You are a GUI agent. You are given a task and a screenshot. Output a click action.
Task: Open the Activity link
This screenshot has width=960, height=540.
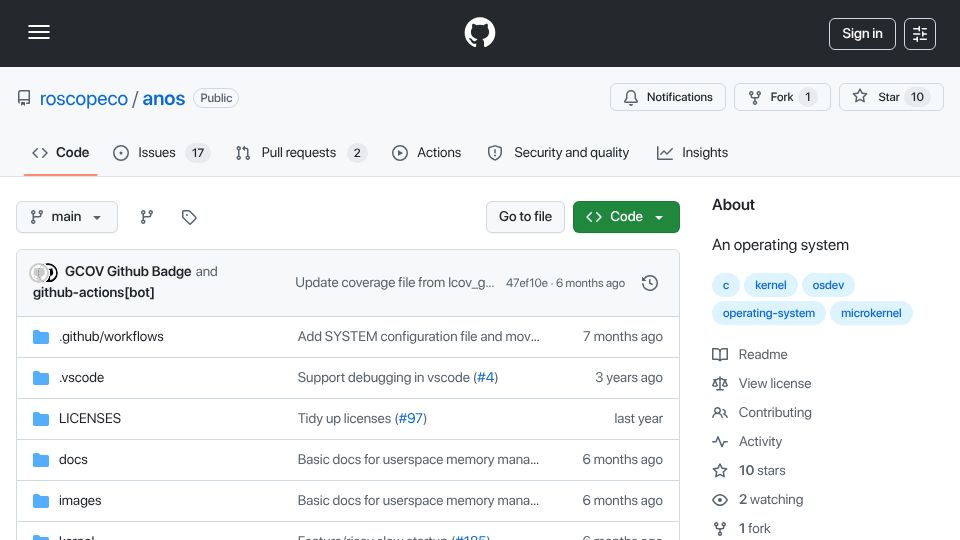[760, 441]
